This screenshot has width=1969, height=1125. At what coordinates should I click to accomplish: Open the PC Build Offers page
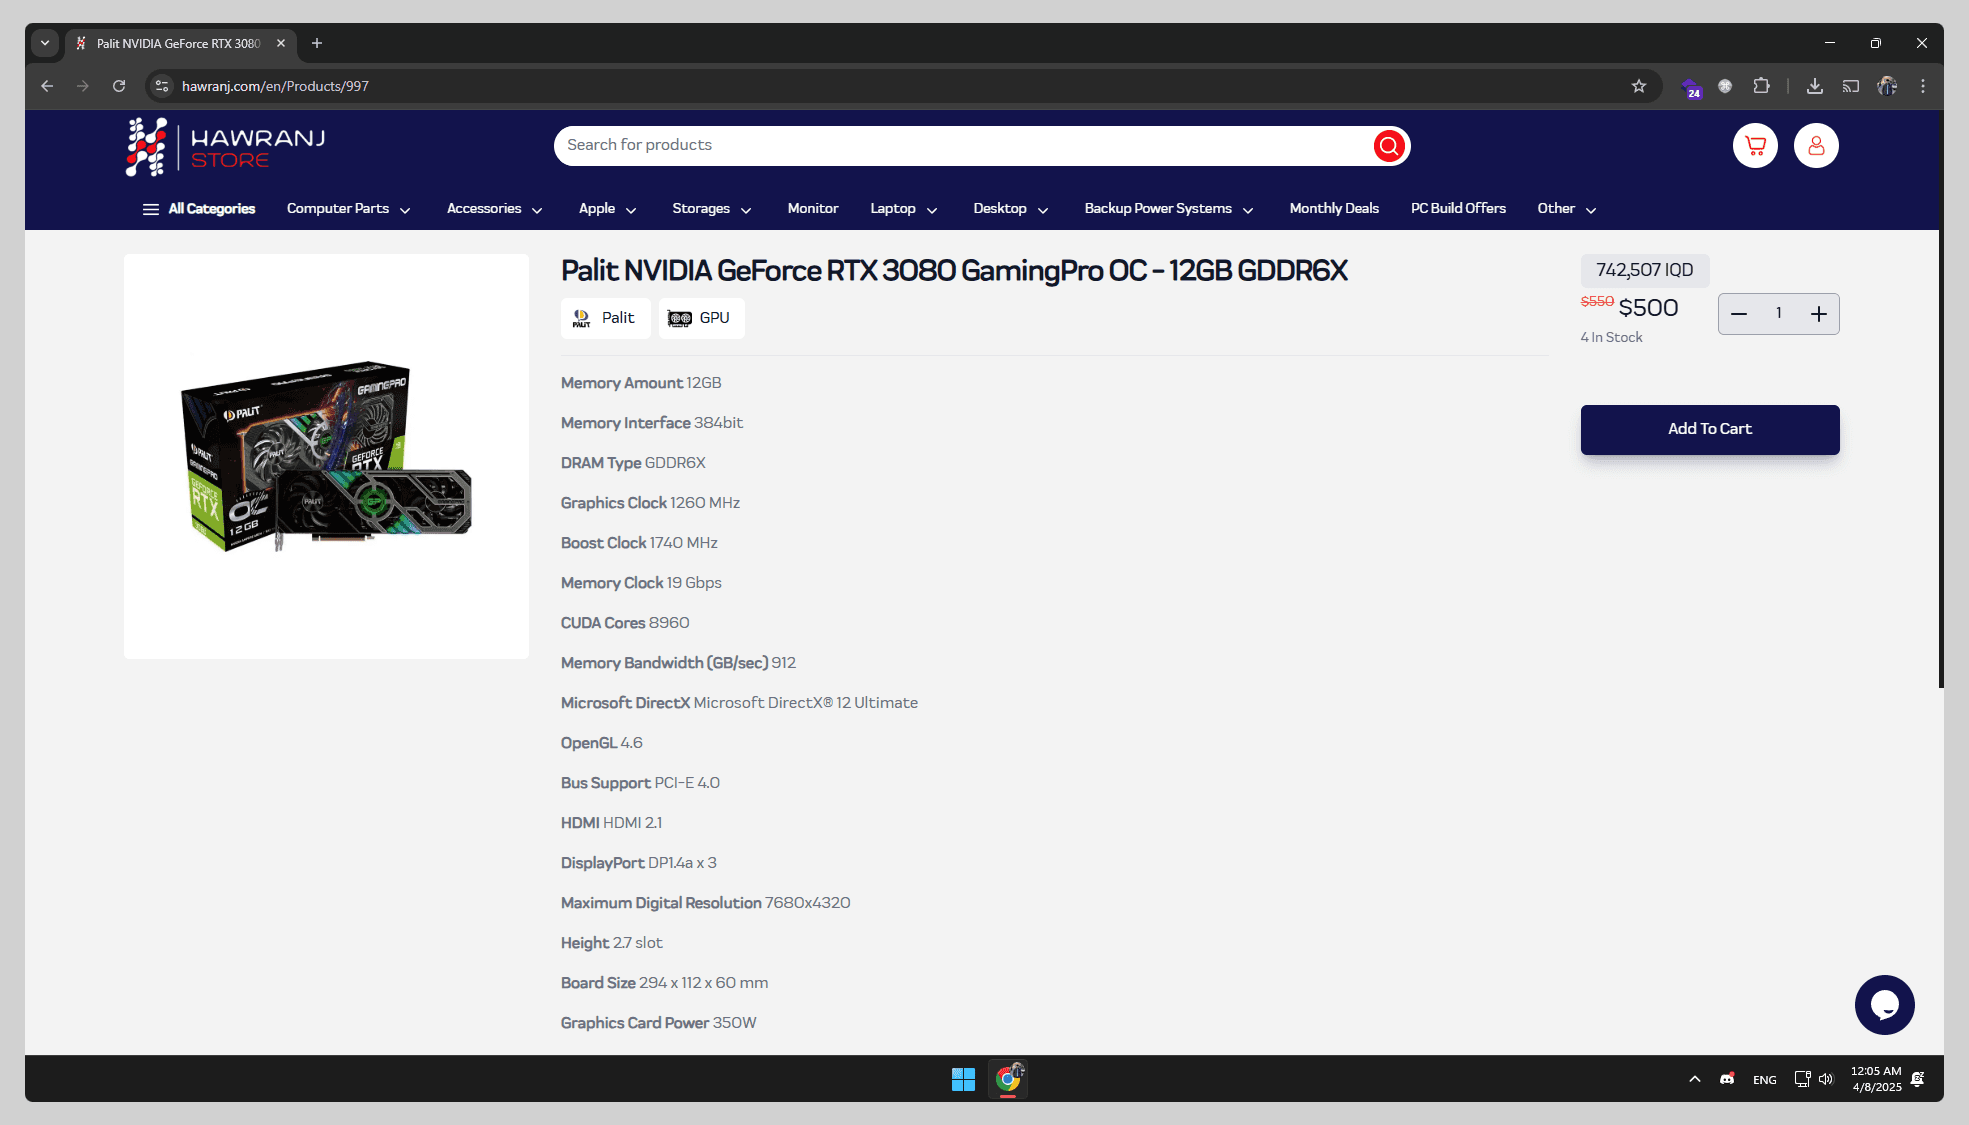(1458, 209)
